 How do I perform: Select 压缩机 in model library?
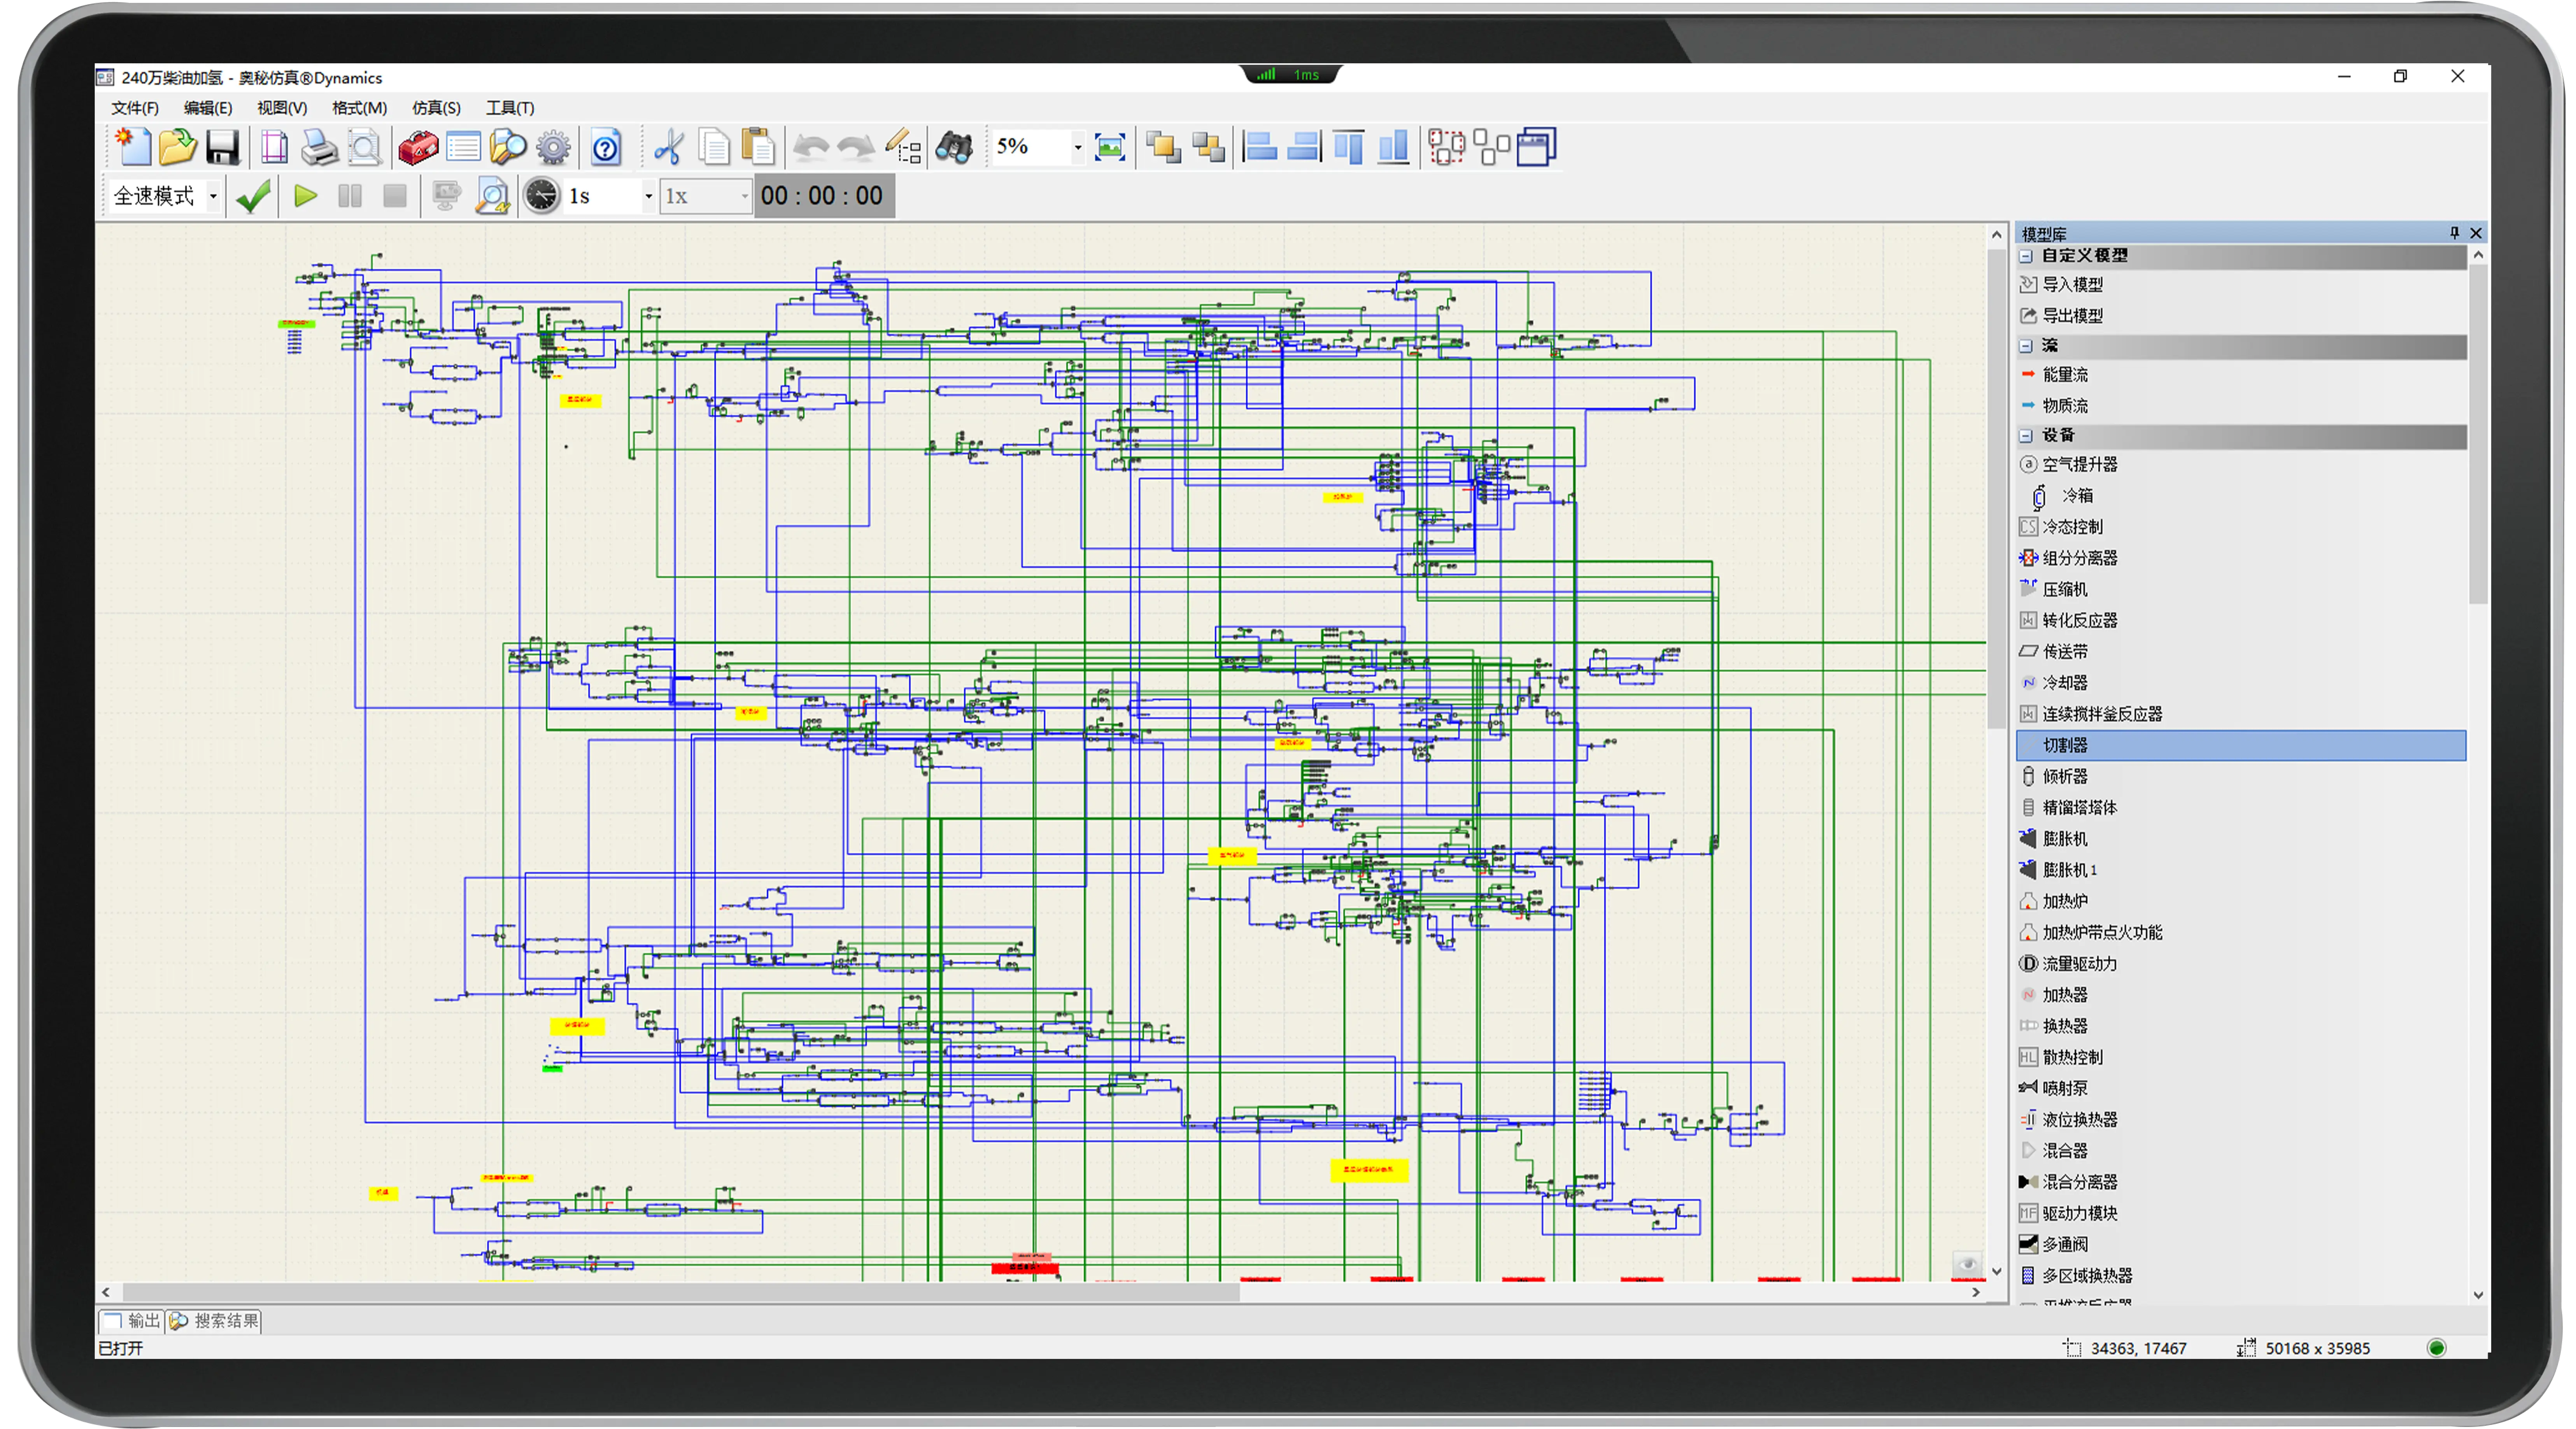pos(2064,589)
